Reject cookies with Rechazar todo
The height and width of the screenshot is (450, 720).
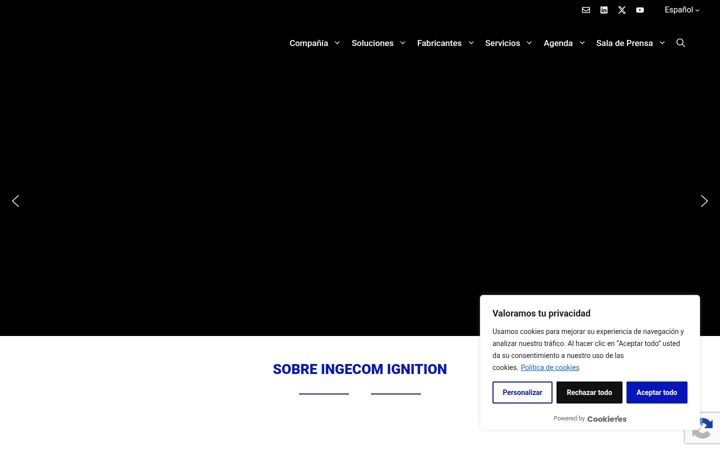click(589, 393)
